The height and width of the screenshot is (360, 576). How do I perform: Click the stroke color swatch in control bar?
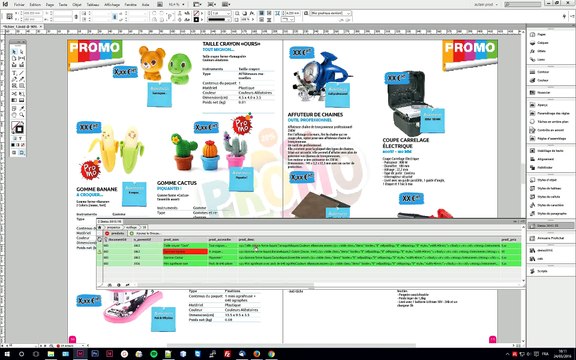click(x=196, y=19)
